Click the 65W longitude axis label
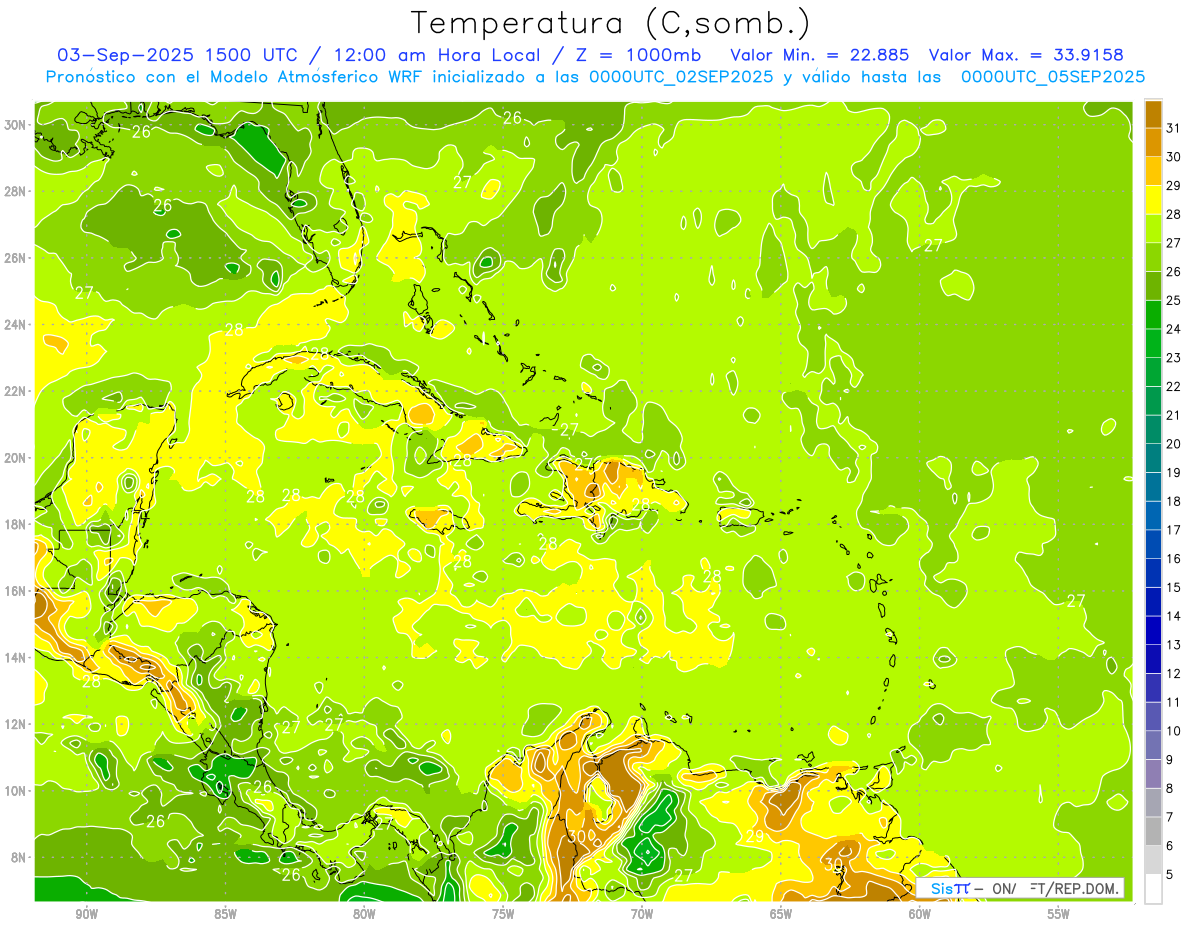 click(x=781, y=914)
